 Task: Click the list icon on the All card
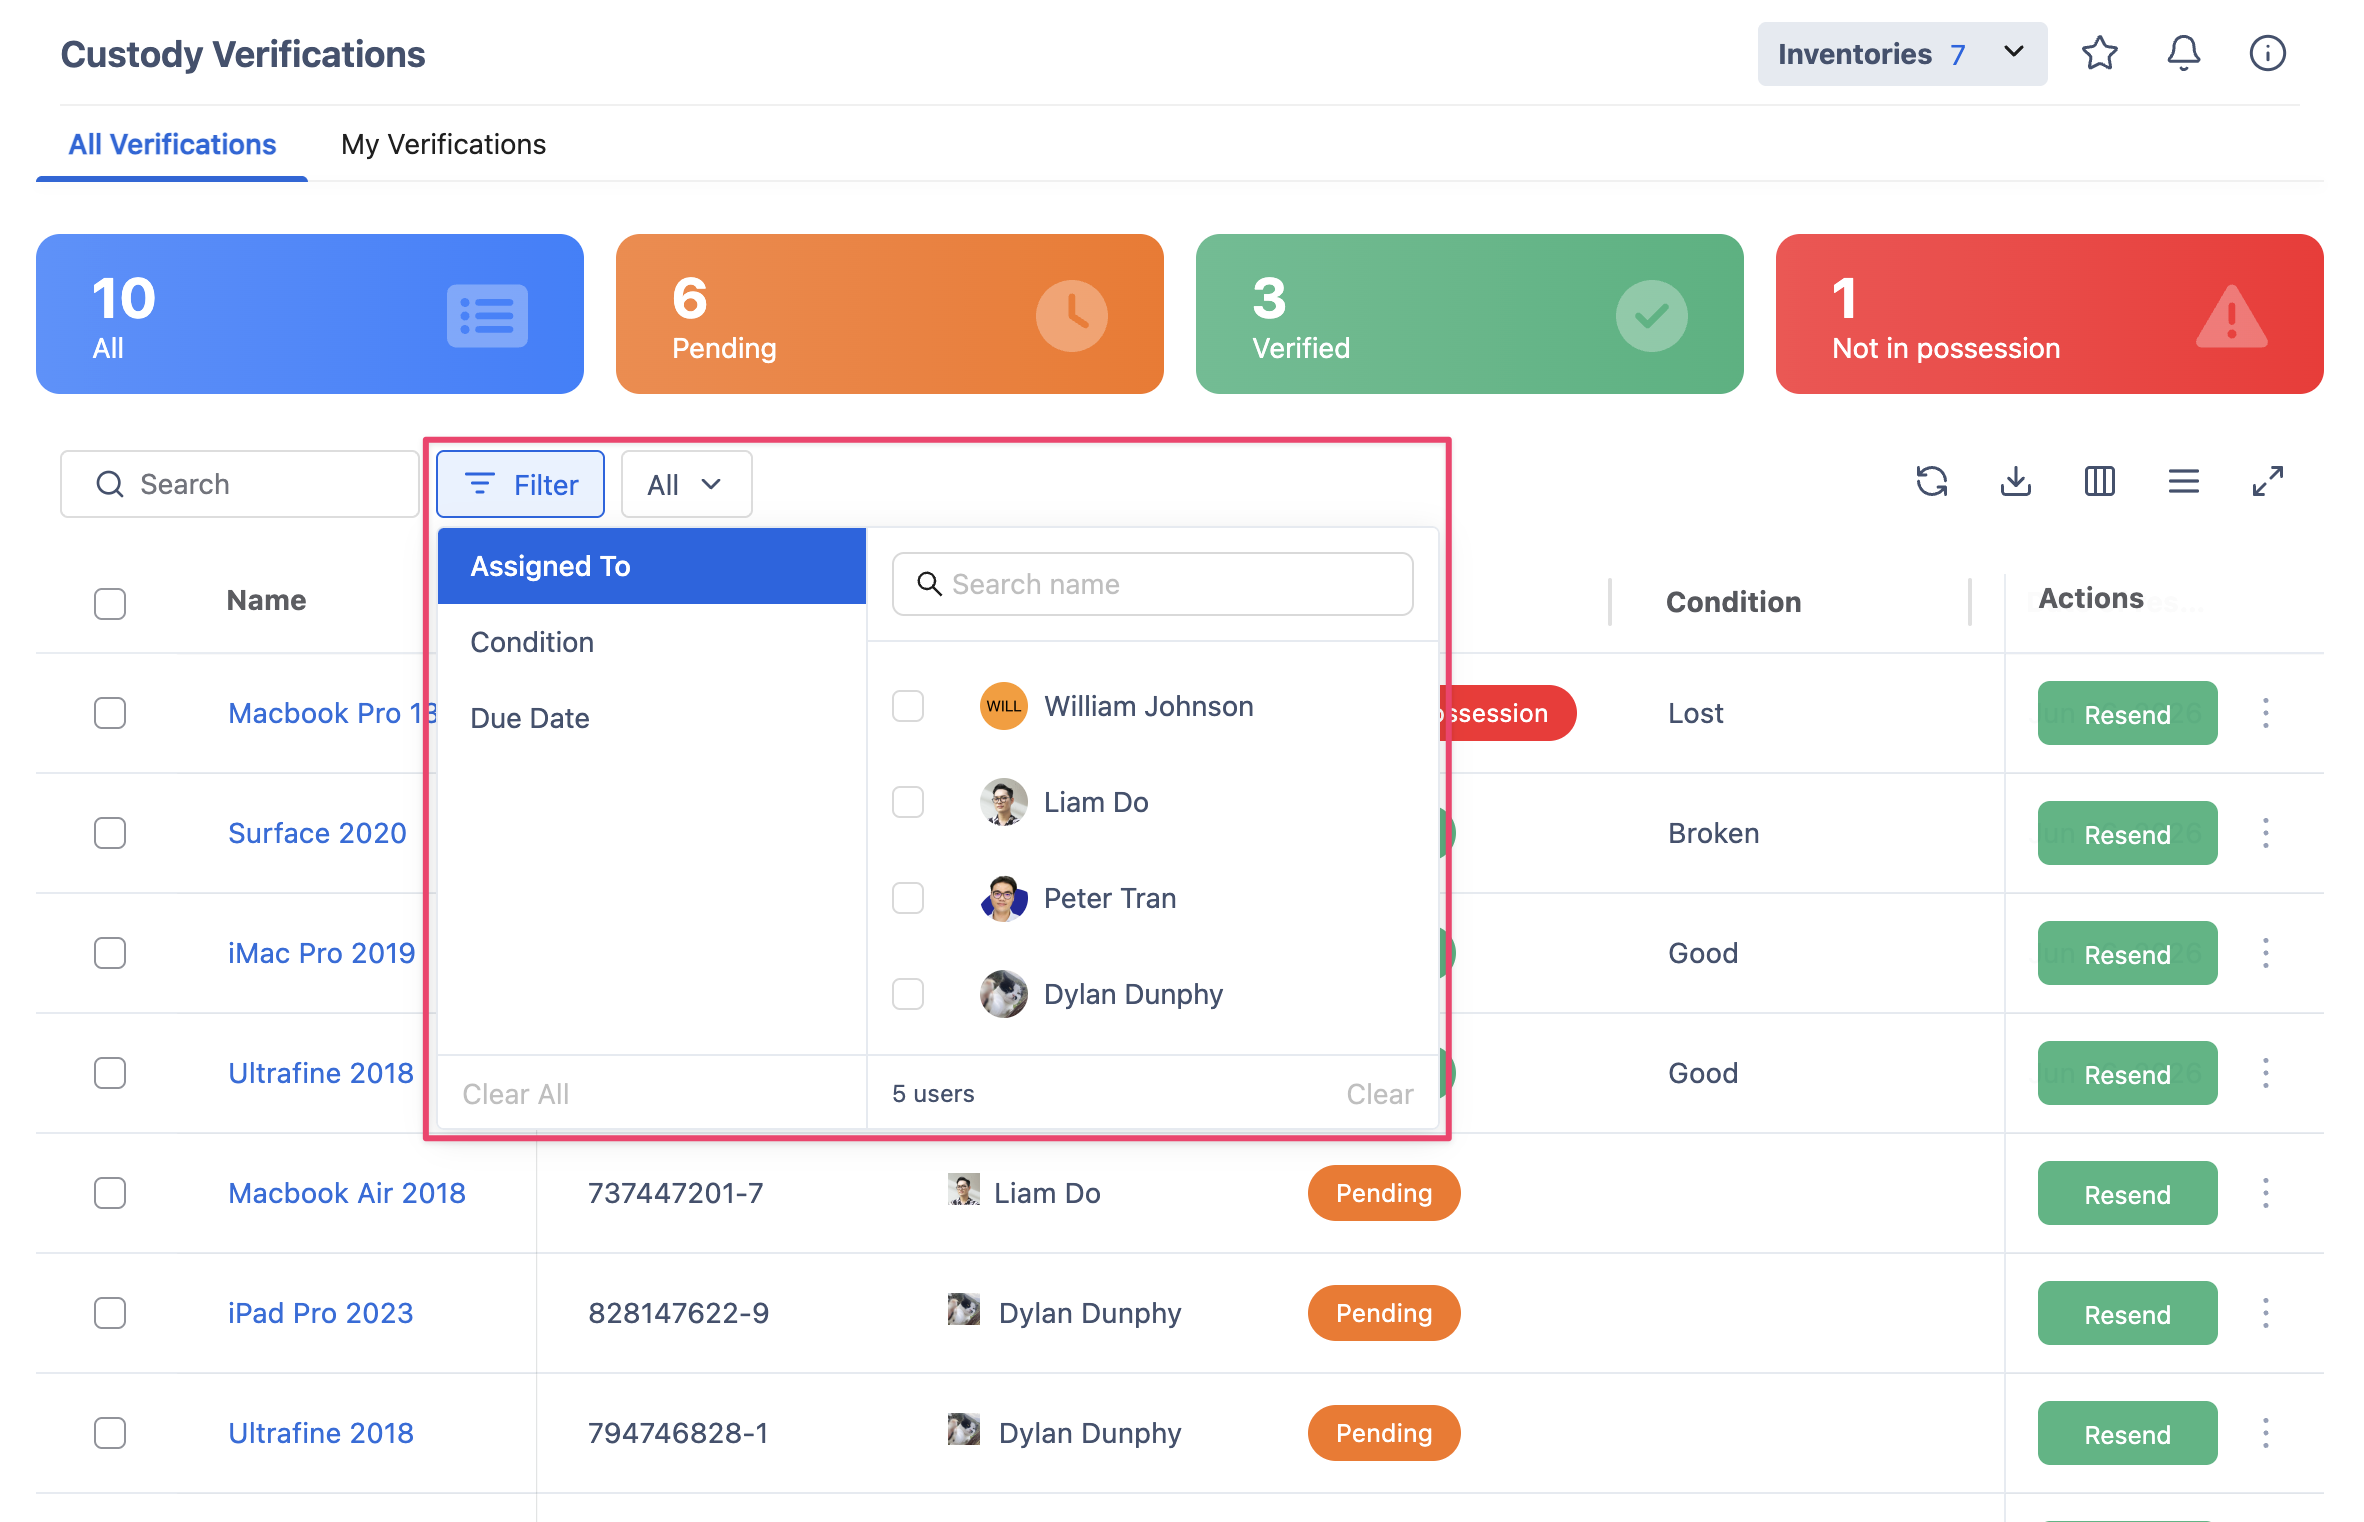point(487,316)
